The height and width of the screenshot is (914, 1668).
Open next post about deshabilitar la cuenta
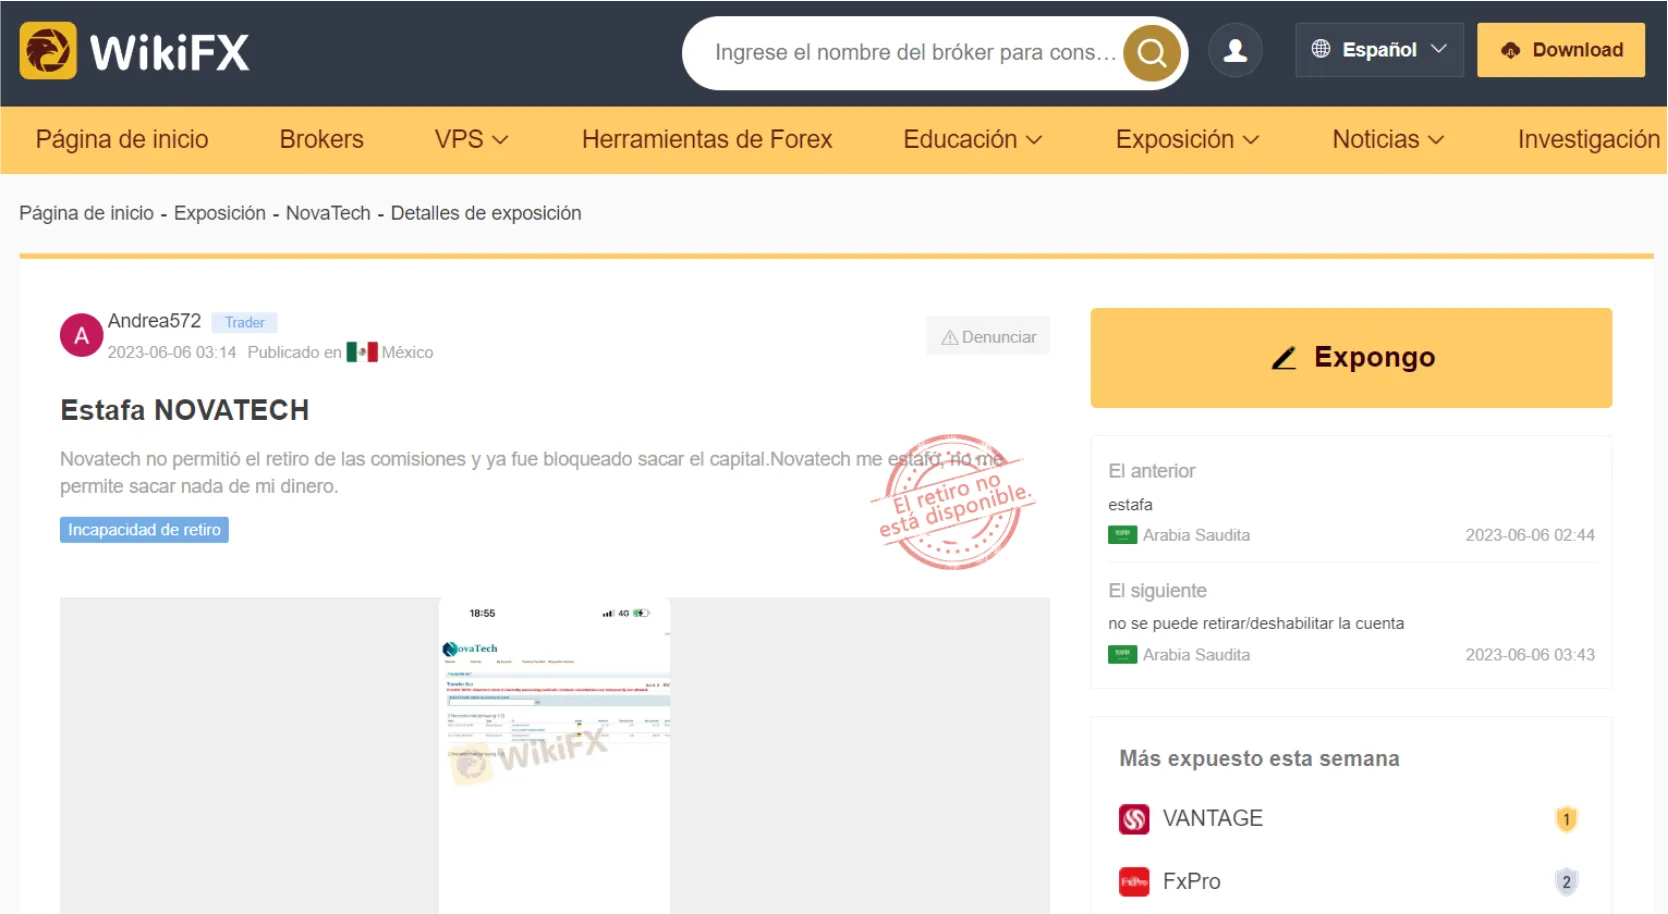click(x=1256, y=624)
